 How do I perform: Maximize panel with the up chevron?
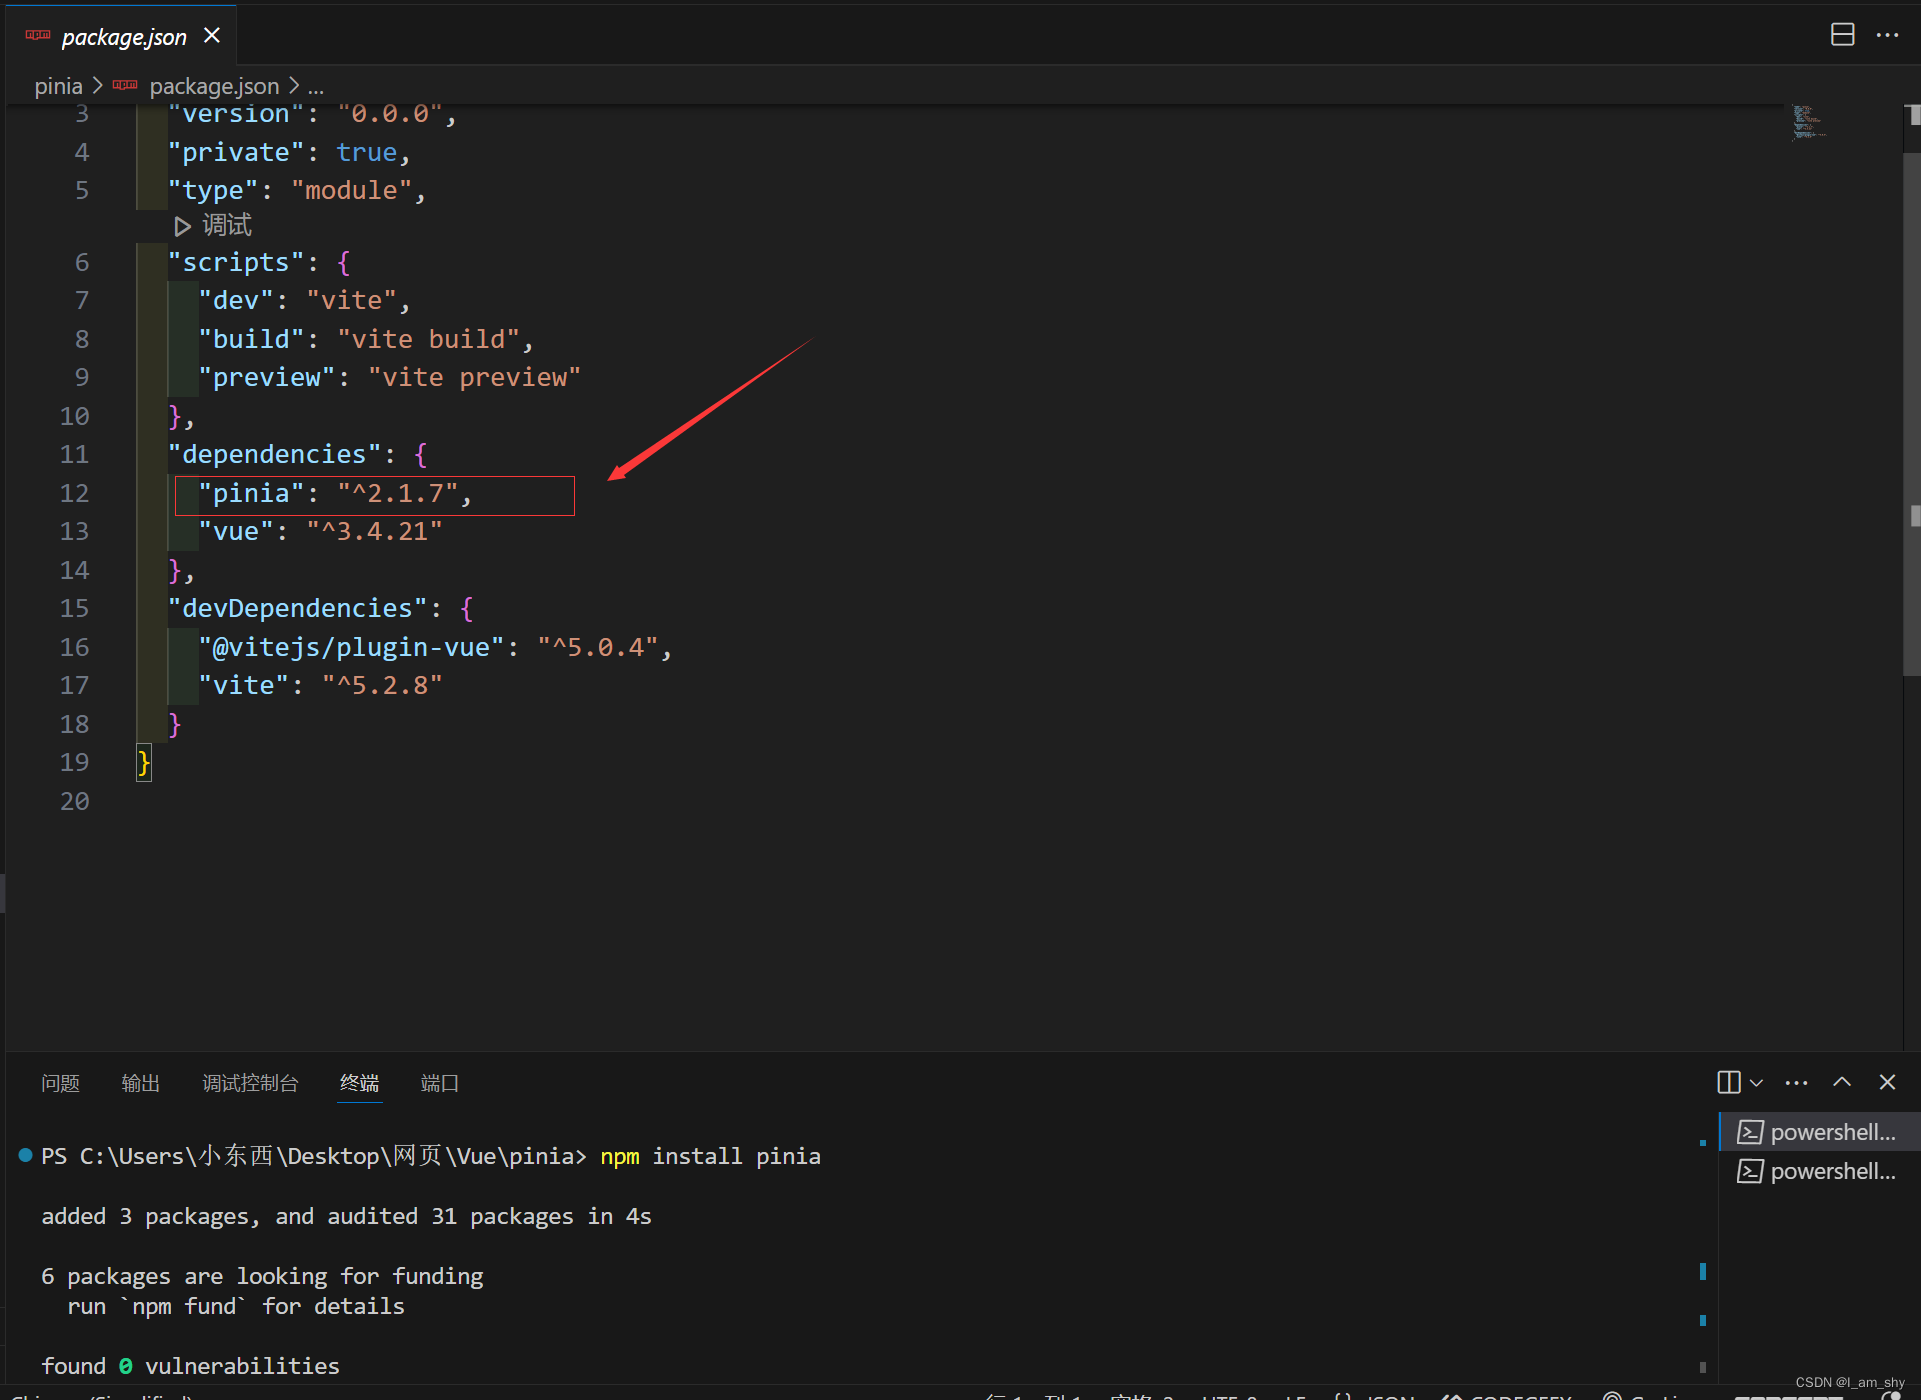tap(1842, 1082)
